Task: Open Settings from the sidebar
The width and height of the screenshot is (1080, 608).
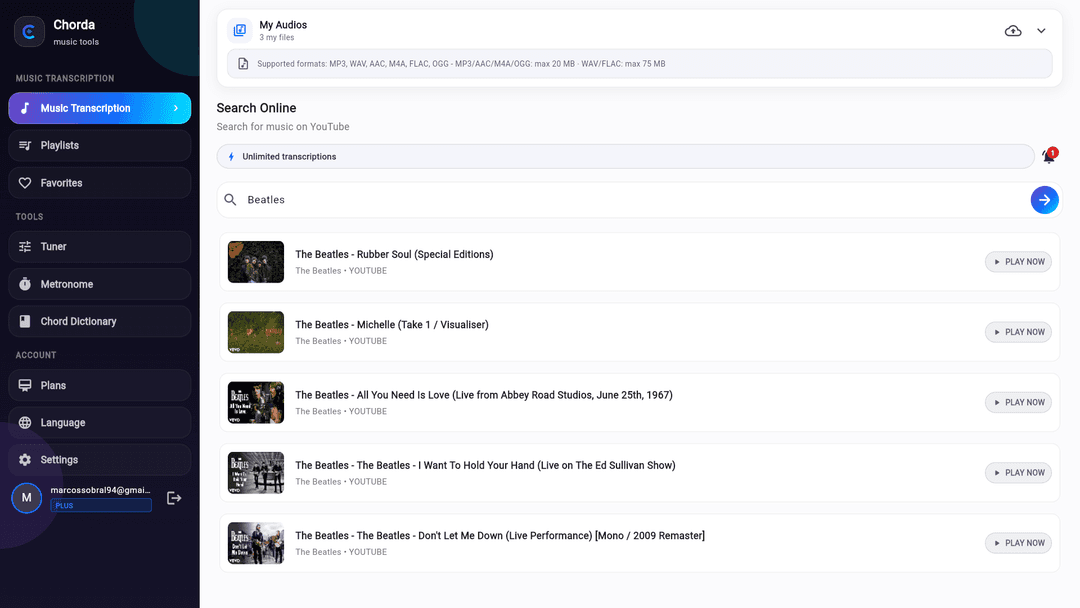Action: coord(99,460)
